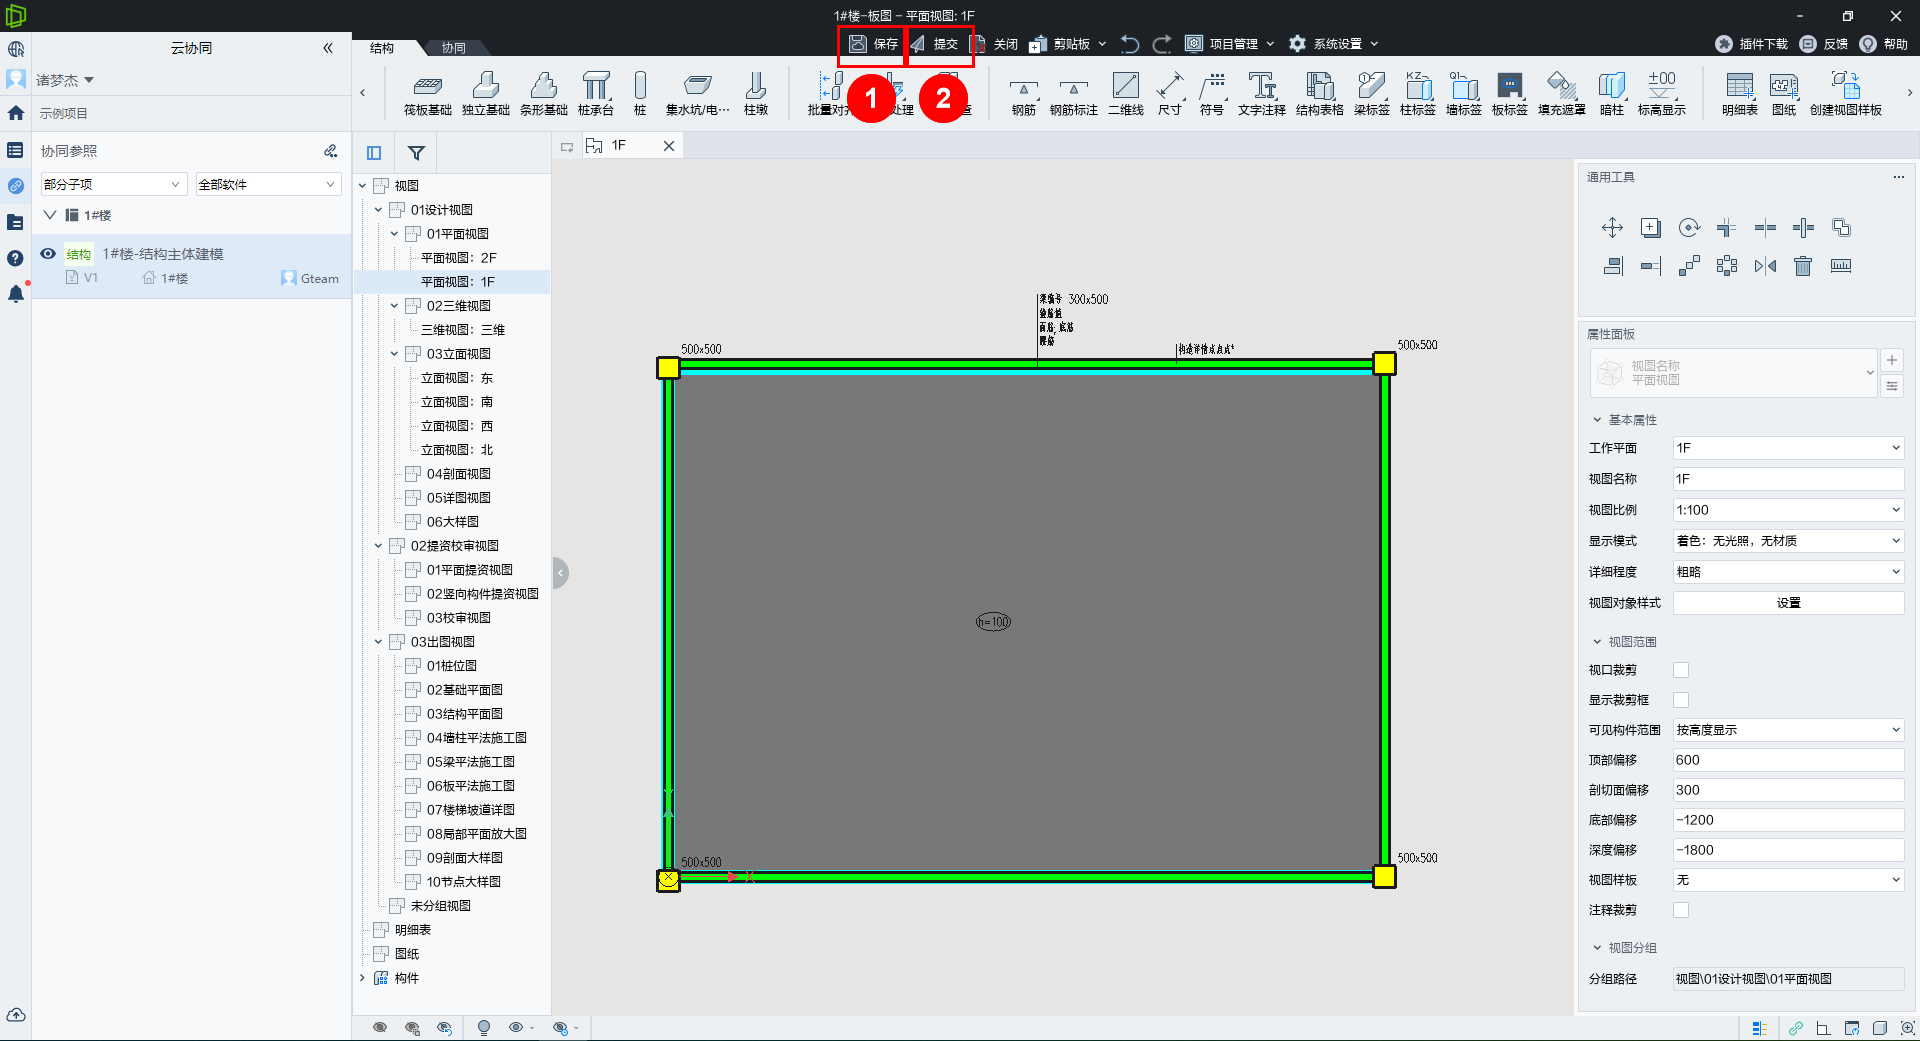Open the 部分子项 dropdown
Screen dimensions: 1920x1041
pyautogui.click(x=113, y=184)
